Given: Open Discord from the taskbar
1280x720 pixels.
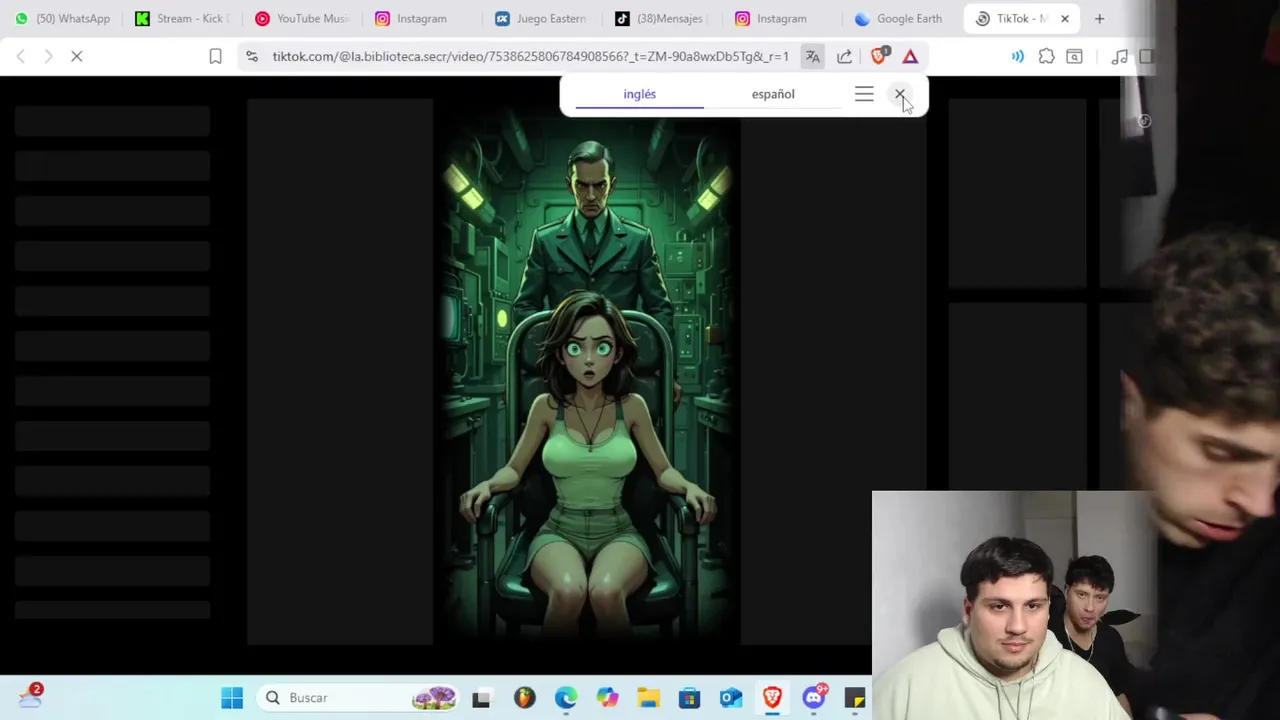Looking at the screenshot, I should [x=814, y=697].
